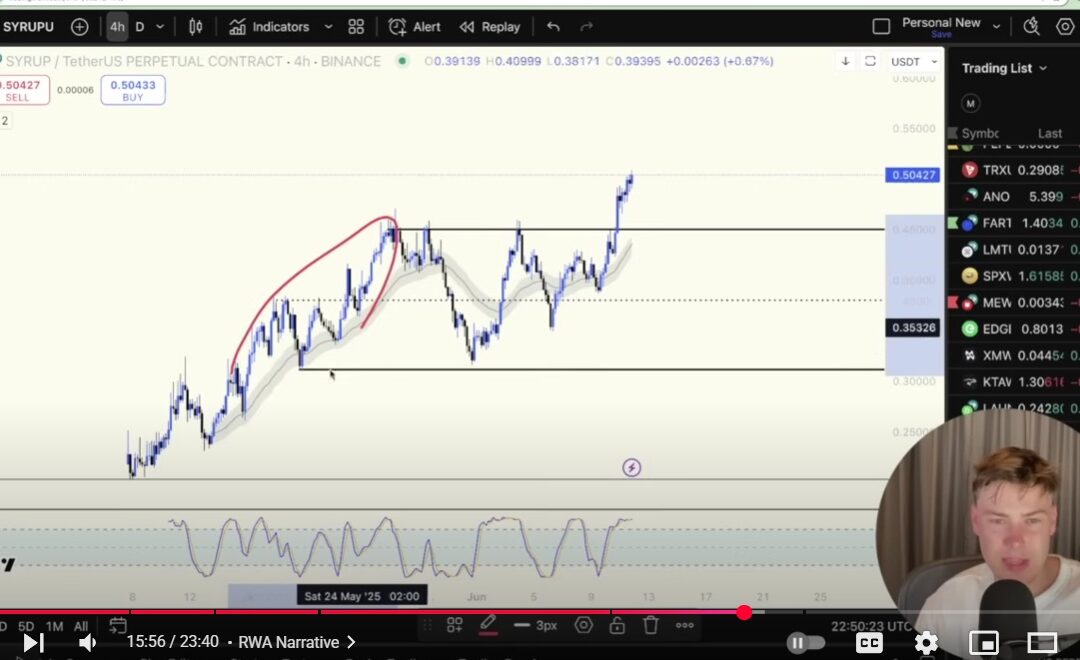Open drawing templates icon in floating toolbar
This screenshot has height=660, width=1080.
point(455,626)
